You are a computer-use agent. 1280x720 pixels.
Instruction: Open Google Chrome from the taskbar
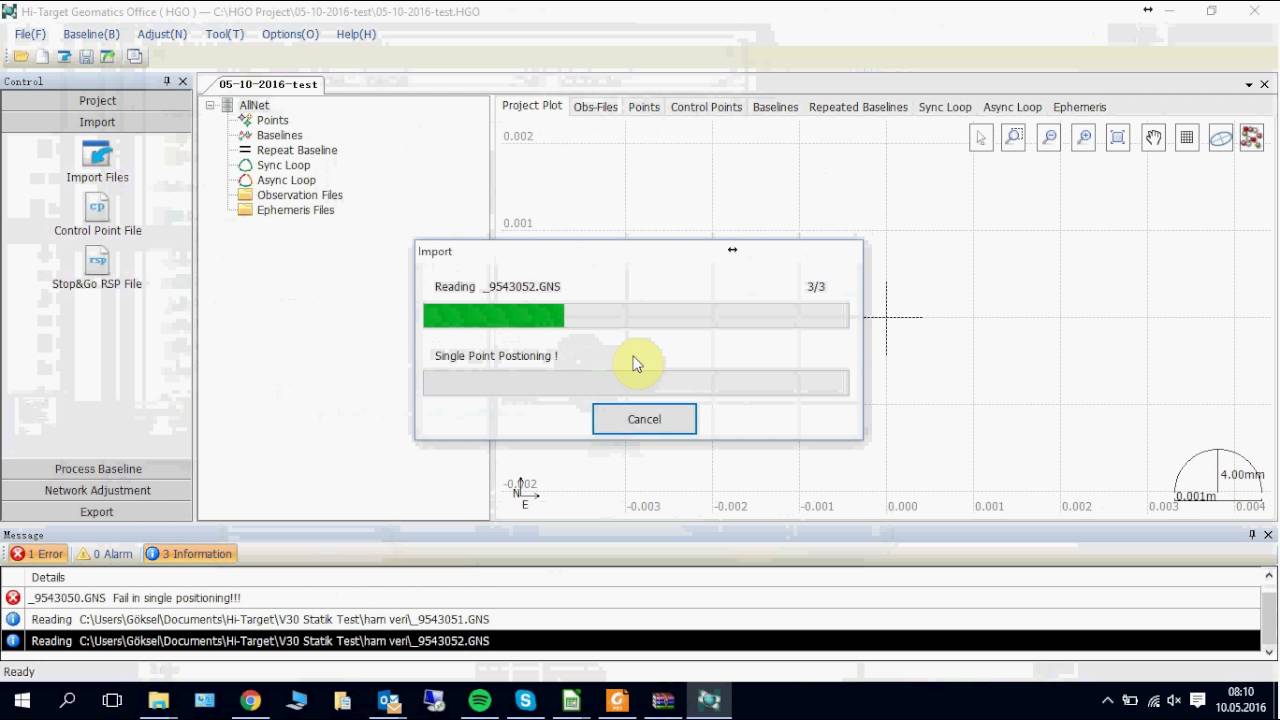tap(250, 700)
